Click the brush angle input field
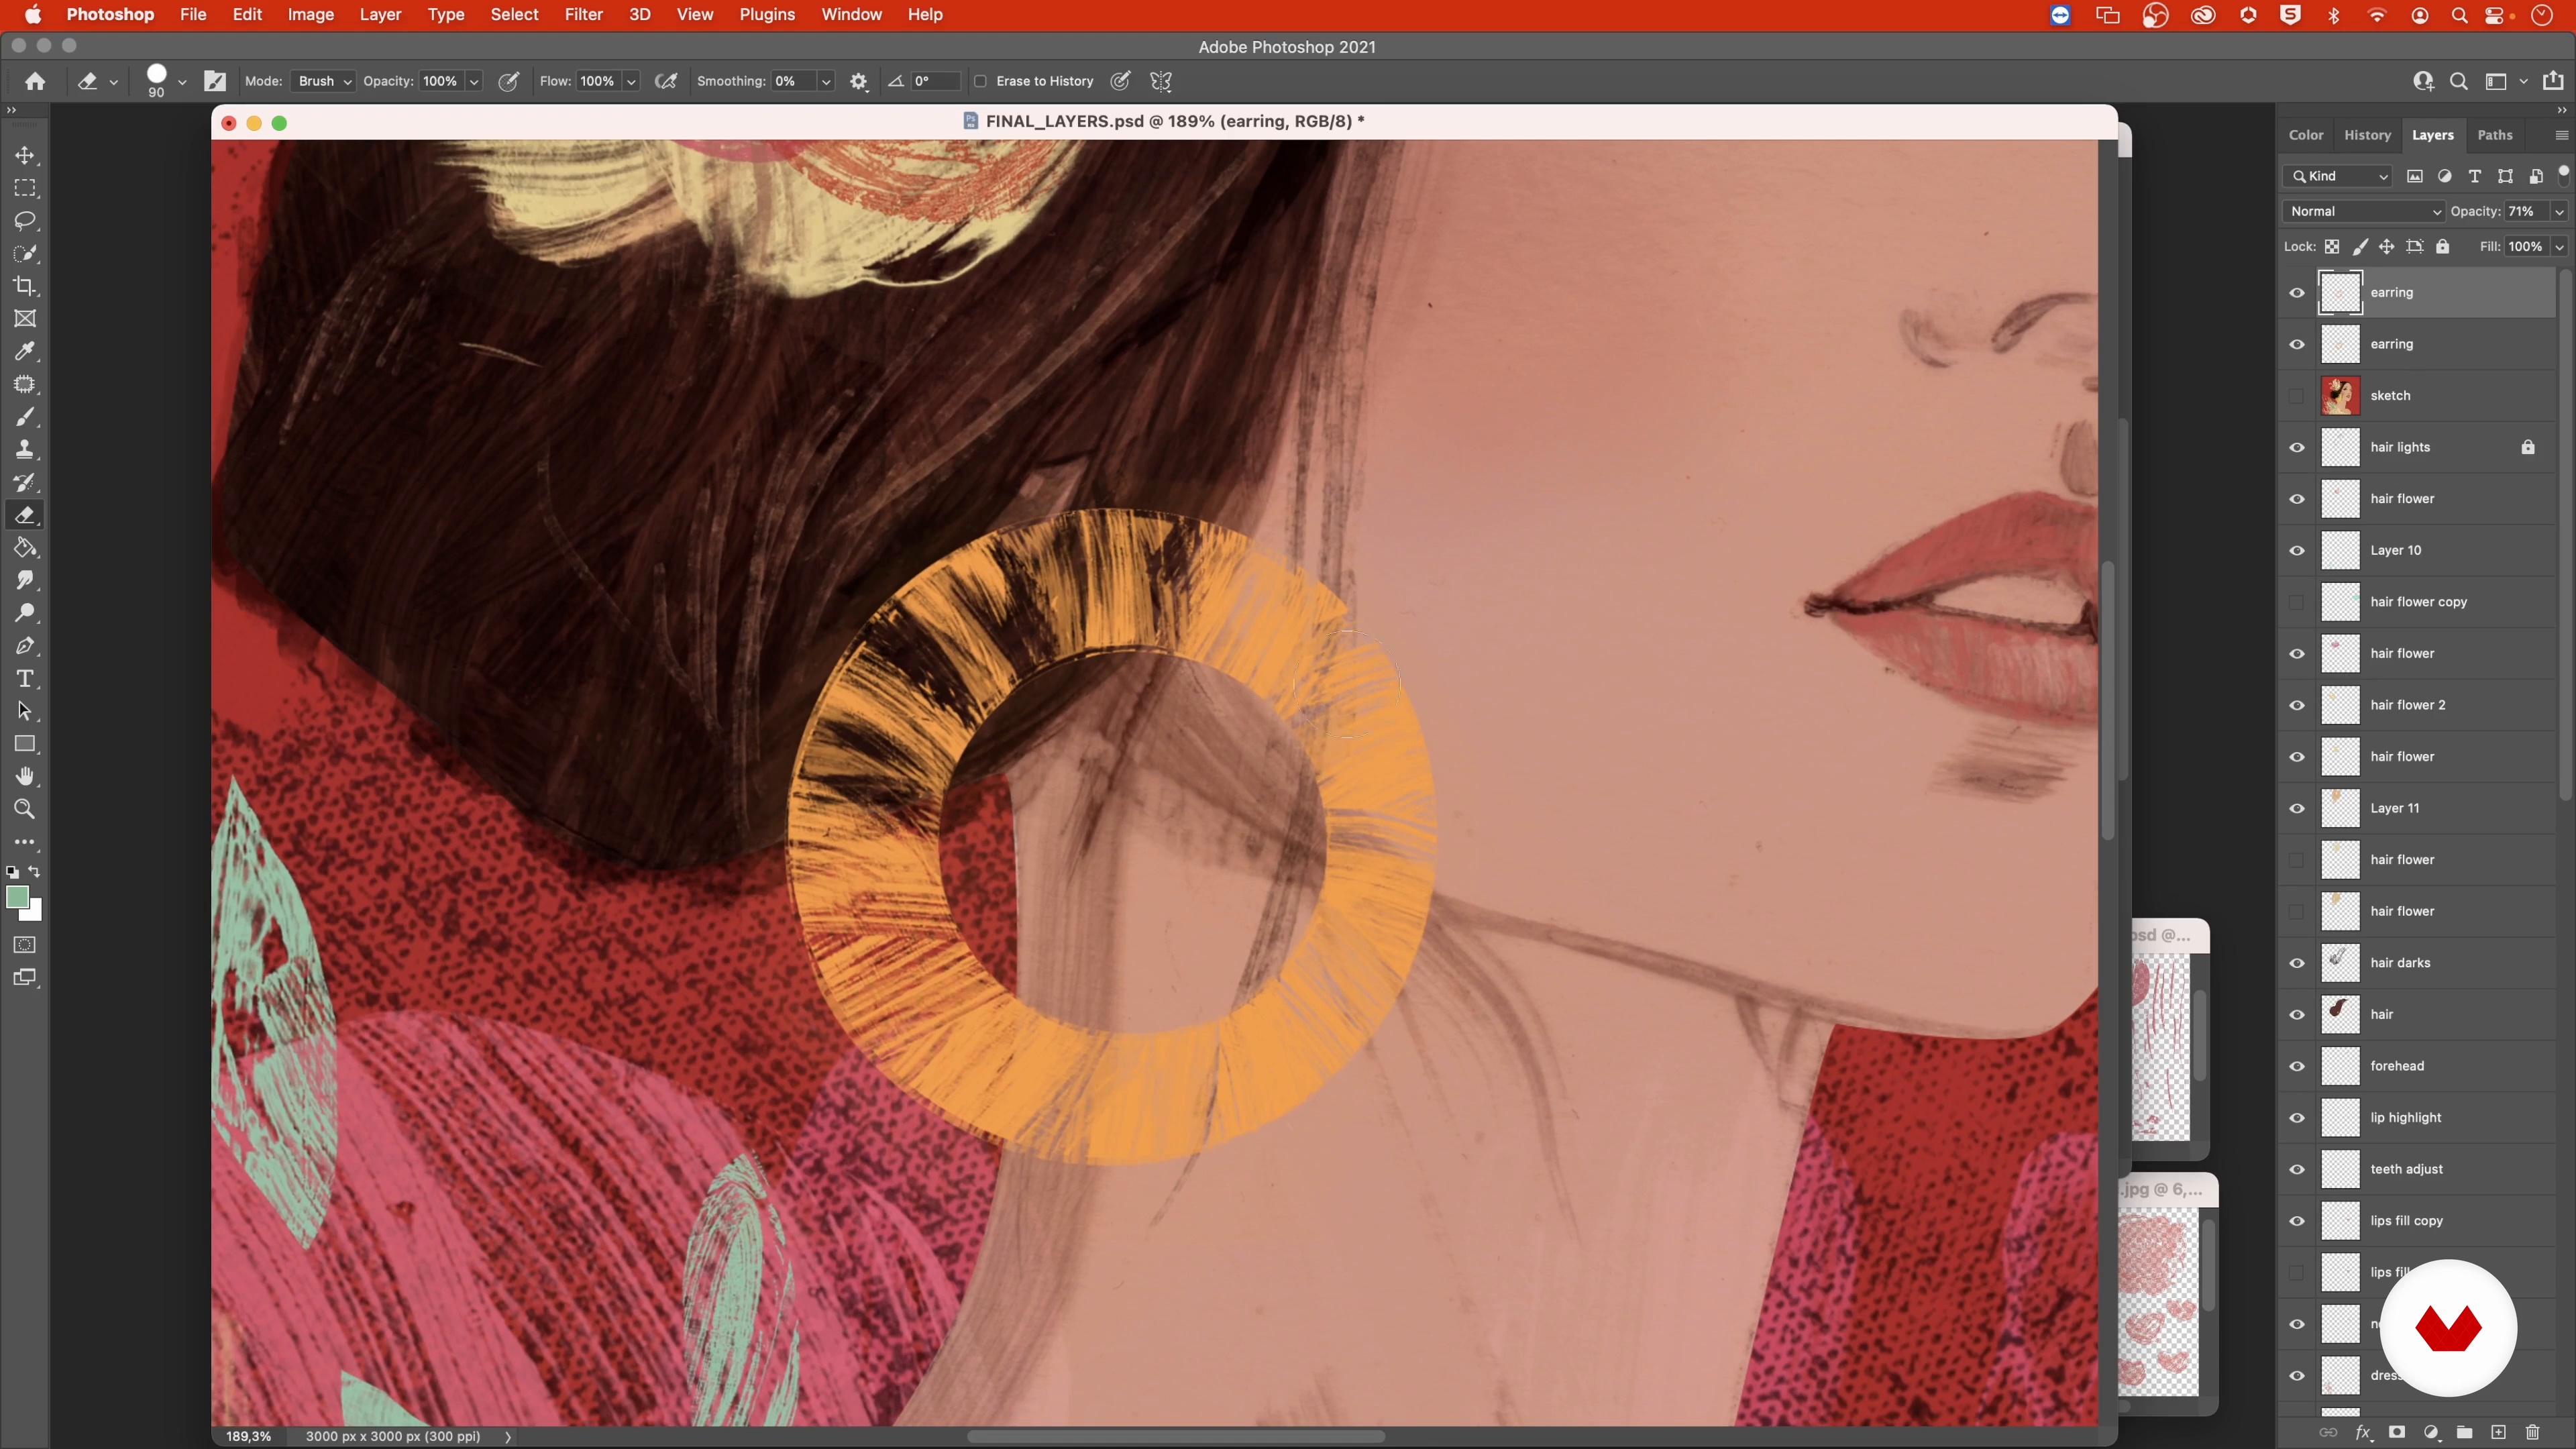The image size is (2576, 1449). [935, 81]
